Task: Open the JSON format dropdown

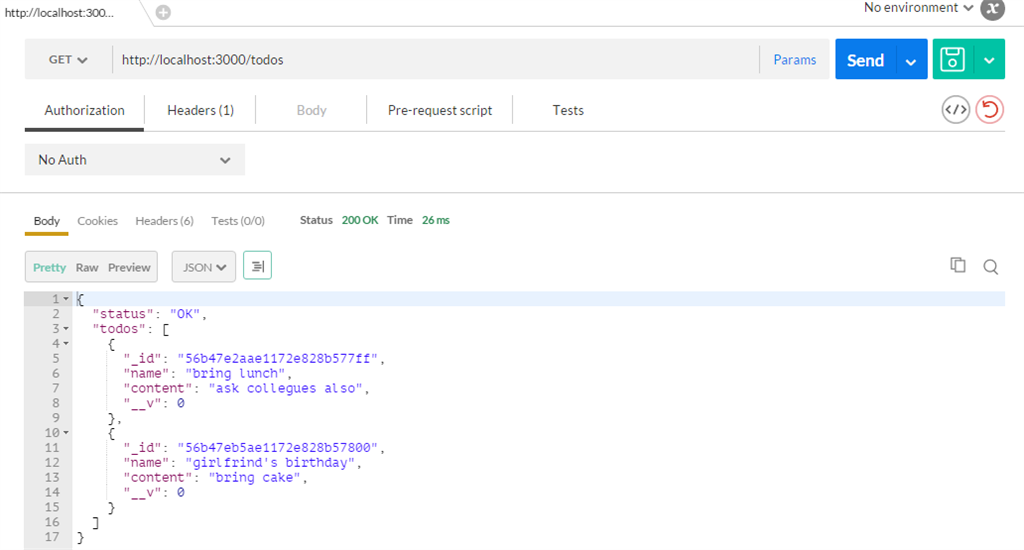Action: [x=204, y=267]
